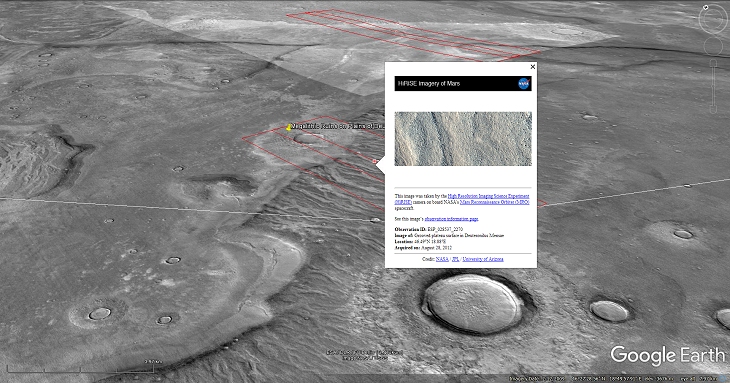Image resolution: width=730 pixels, height=383 pixels.
Task: Open the observation information page link
Action: click(451, 219)
